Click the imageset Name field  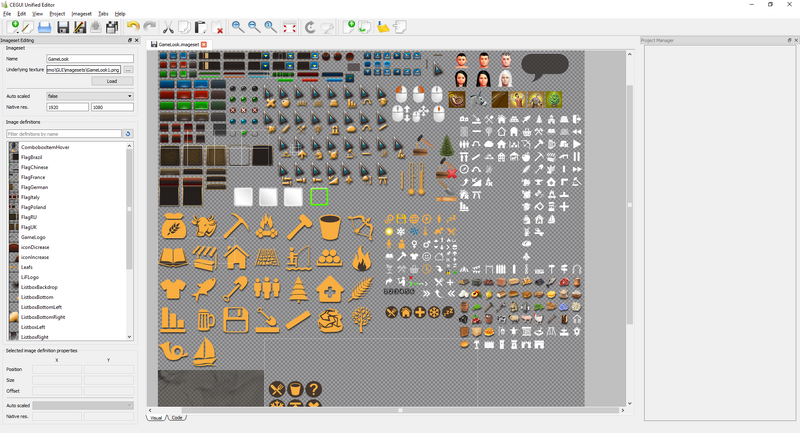pos(90,59)
